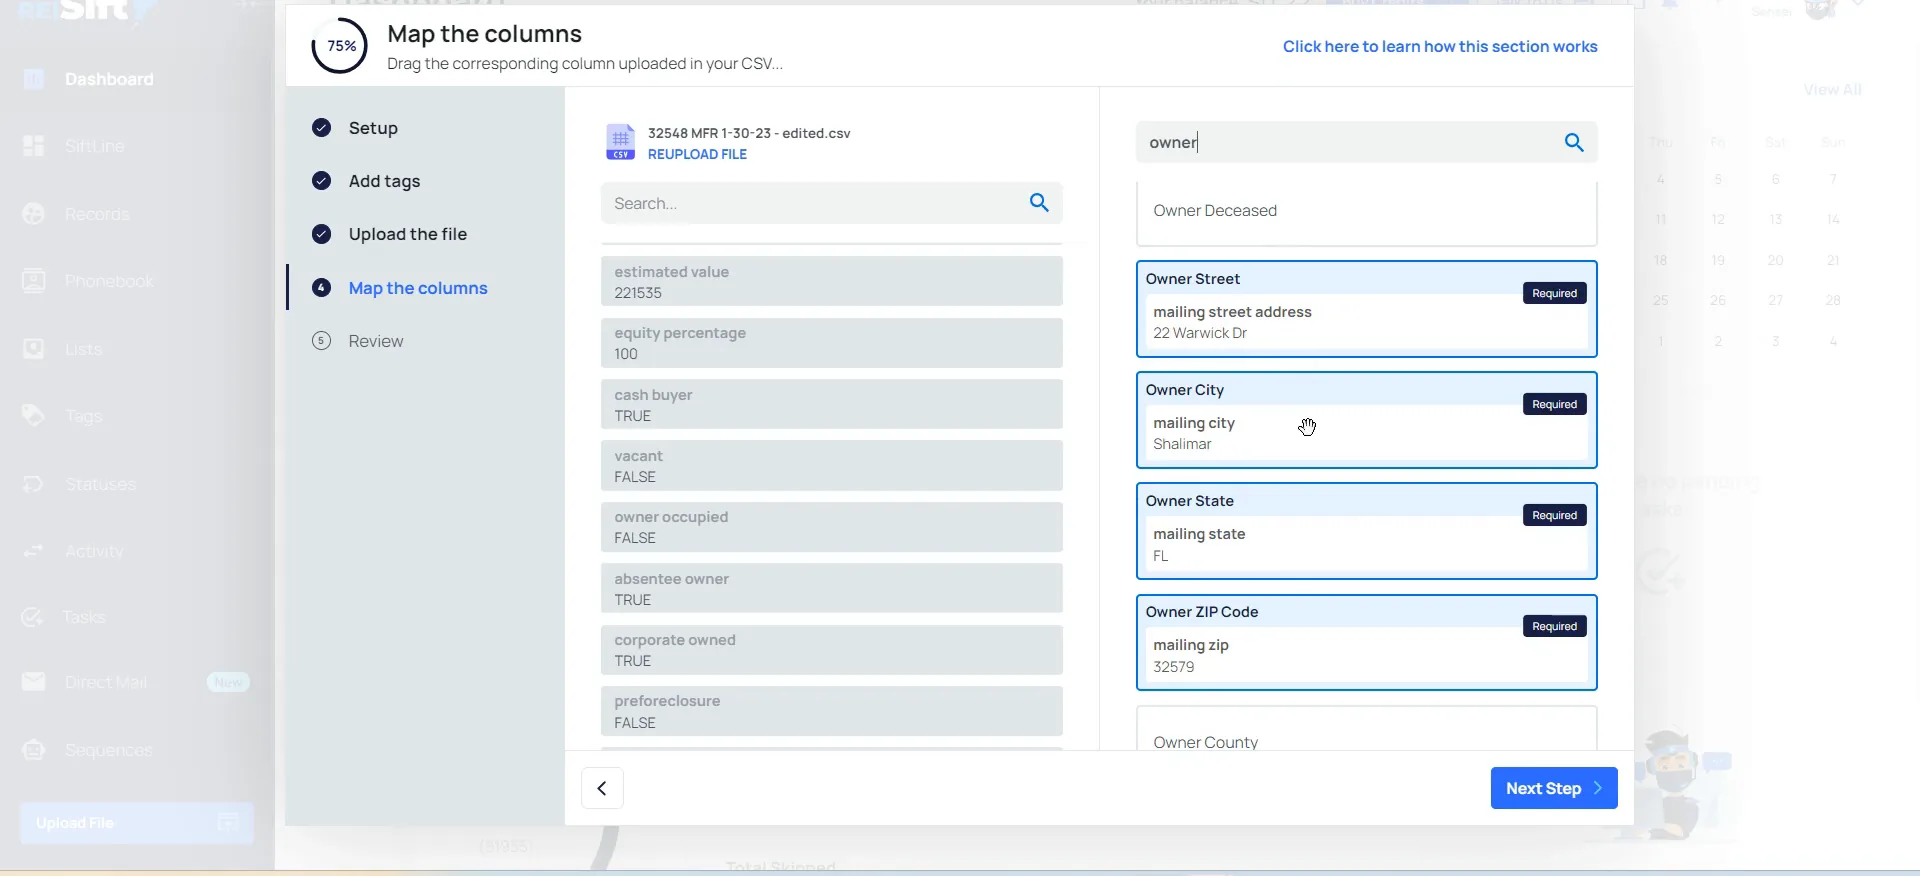Click search icon in owner field search

(1574, 143)
